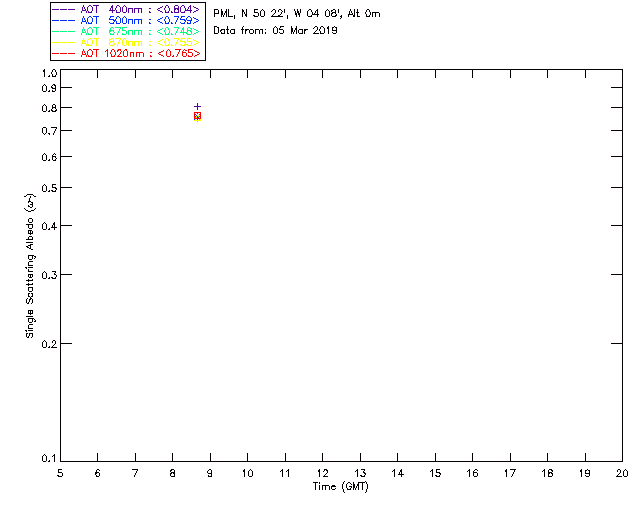
Task: Click the red 1020nm data point marker
Action: coord(197,116)
